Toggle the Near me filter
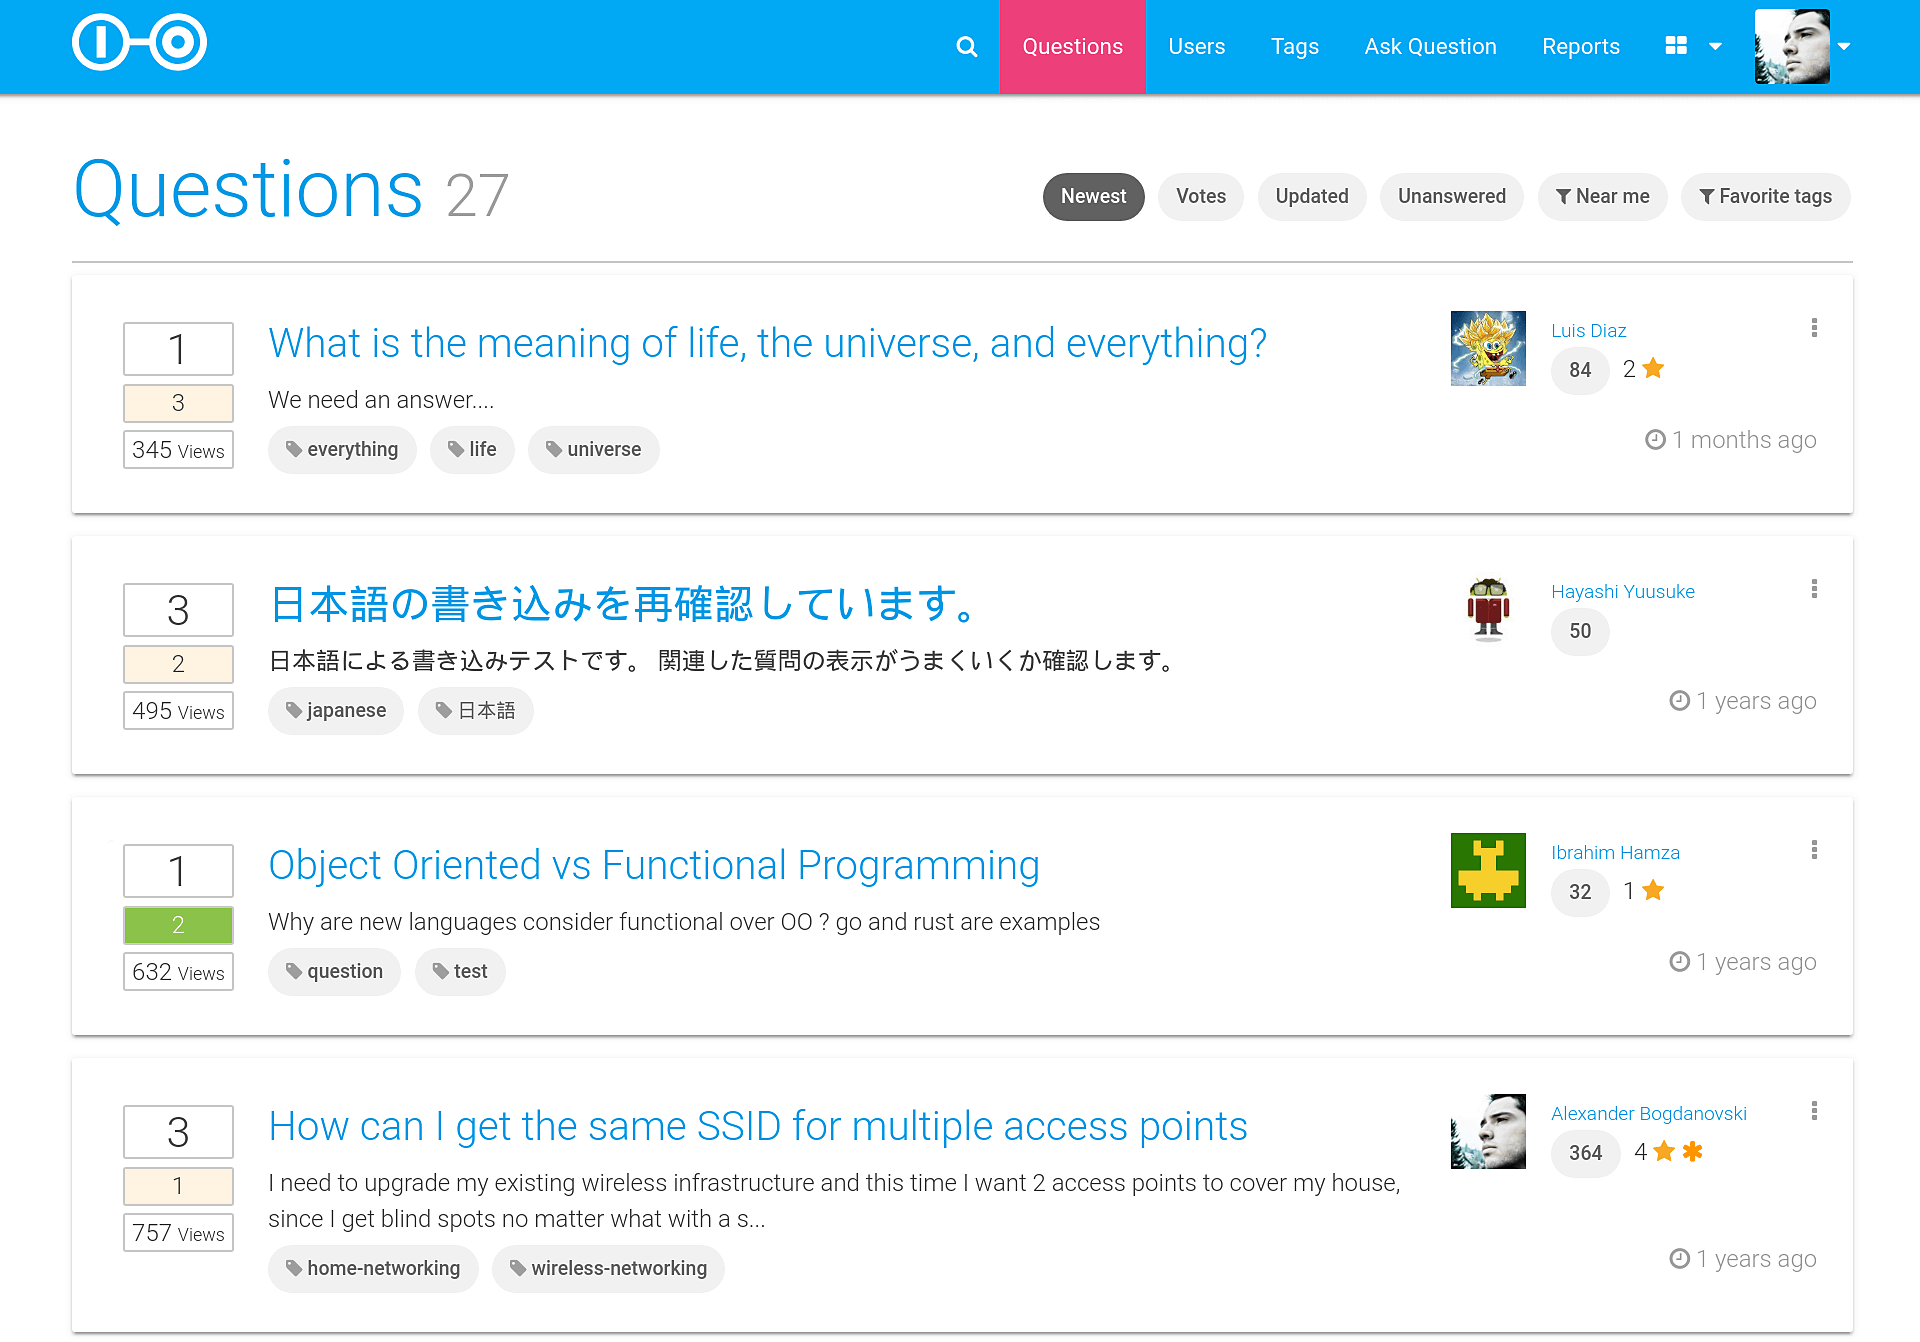 [x=1602, y=197]
